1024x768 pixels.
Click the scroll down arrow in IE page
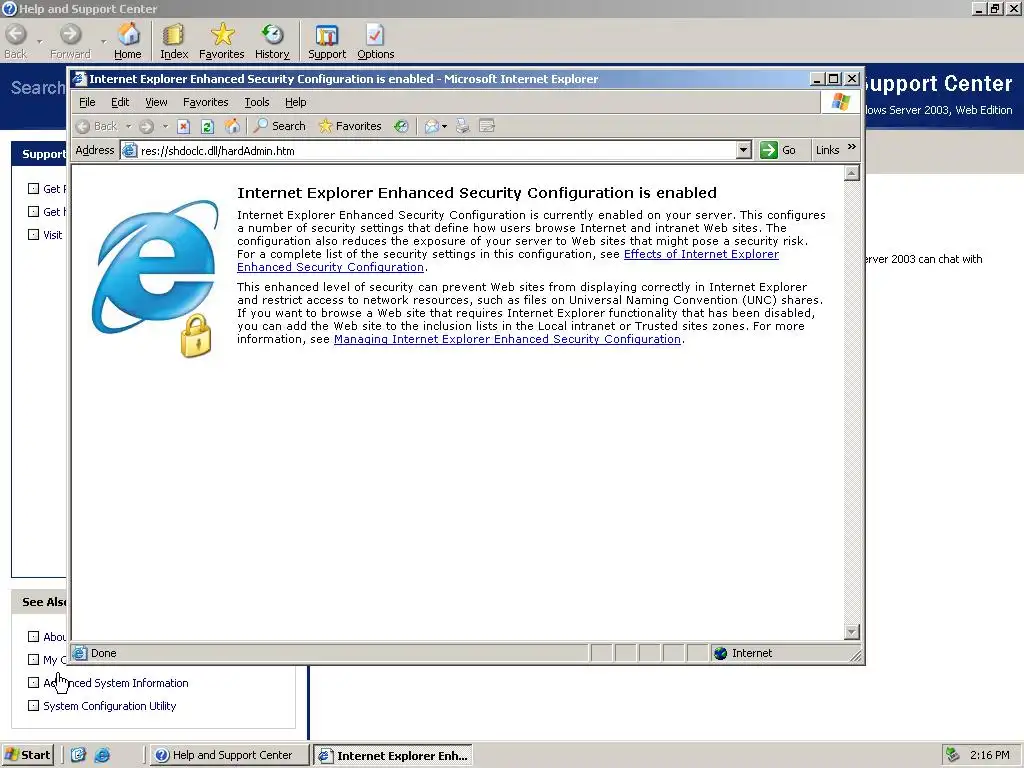coord(851,632)
